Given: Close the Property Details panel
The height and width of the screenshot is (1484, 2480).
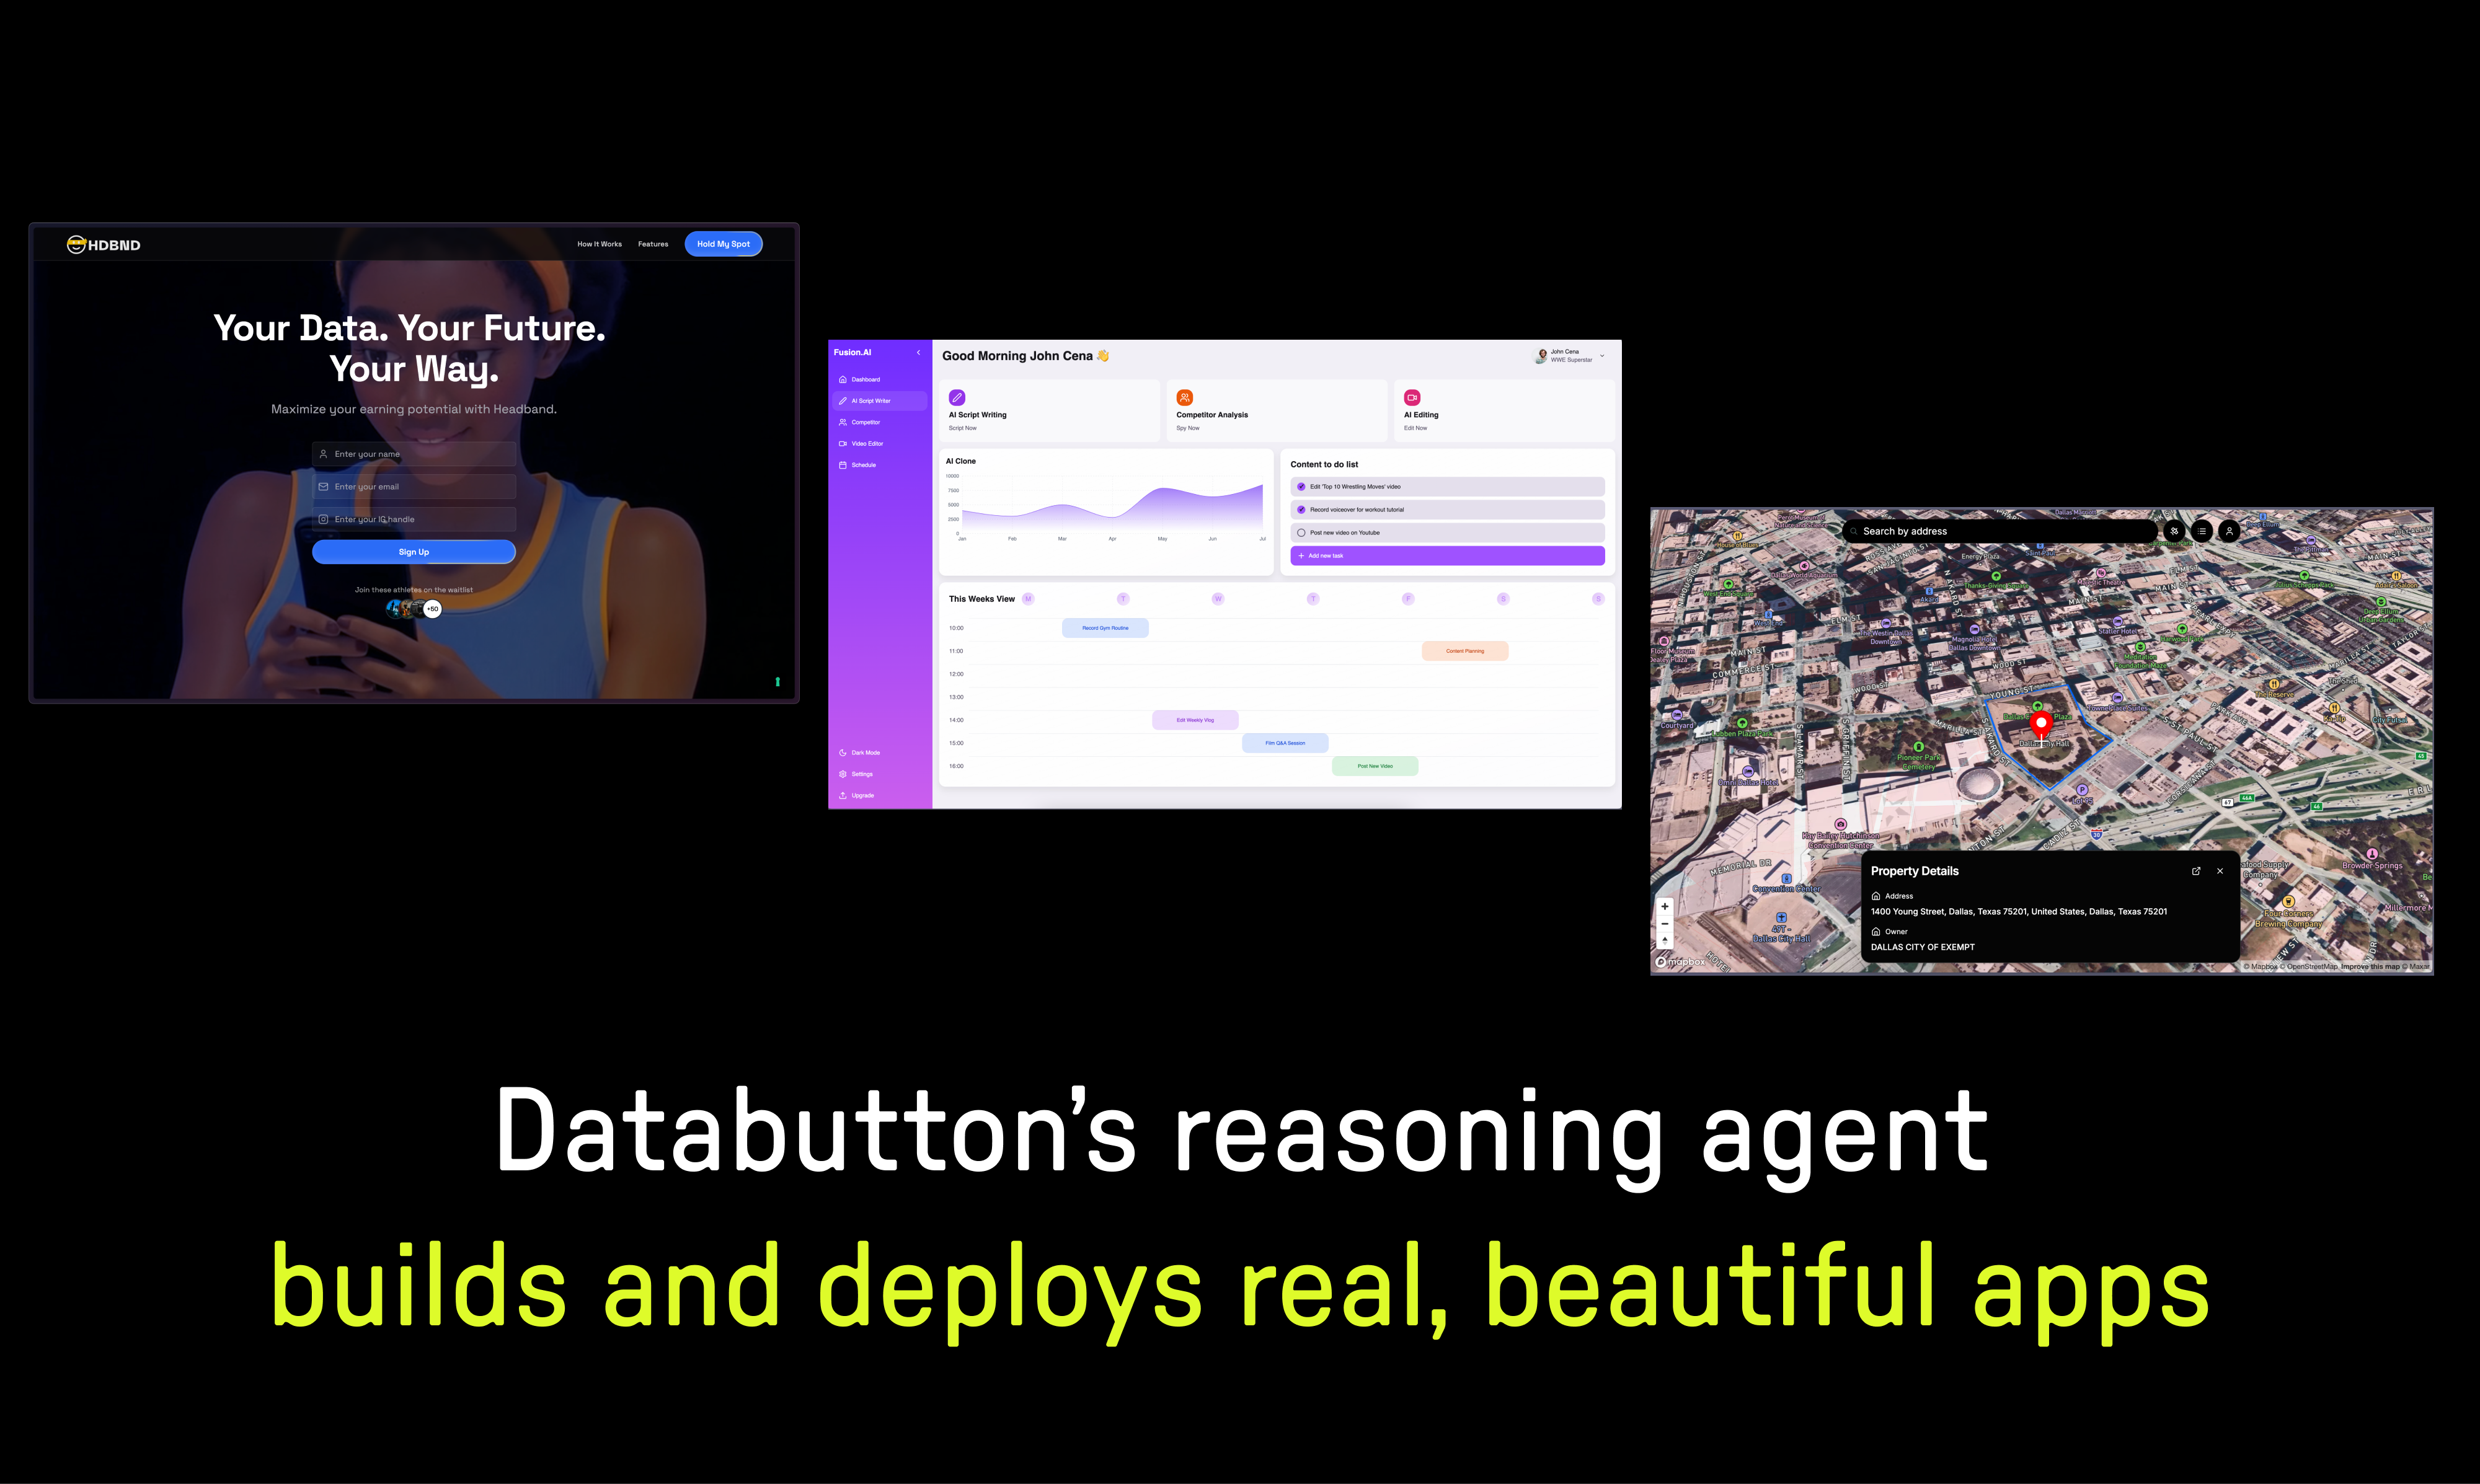Looking at the screenshot, I should (x=2220, y=871).
